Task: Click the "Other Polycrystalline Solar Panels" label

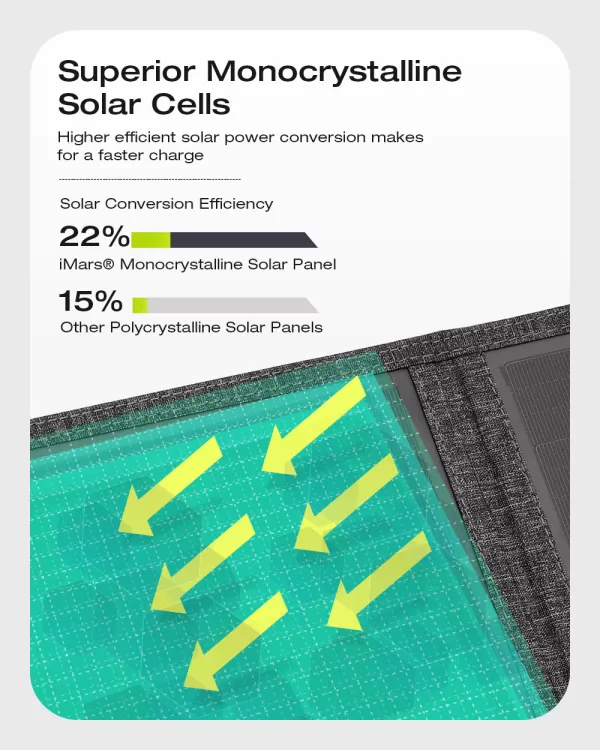Action: [191, 327]
